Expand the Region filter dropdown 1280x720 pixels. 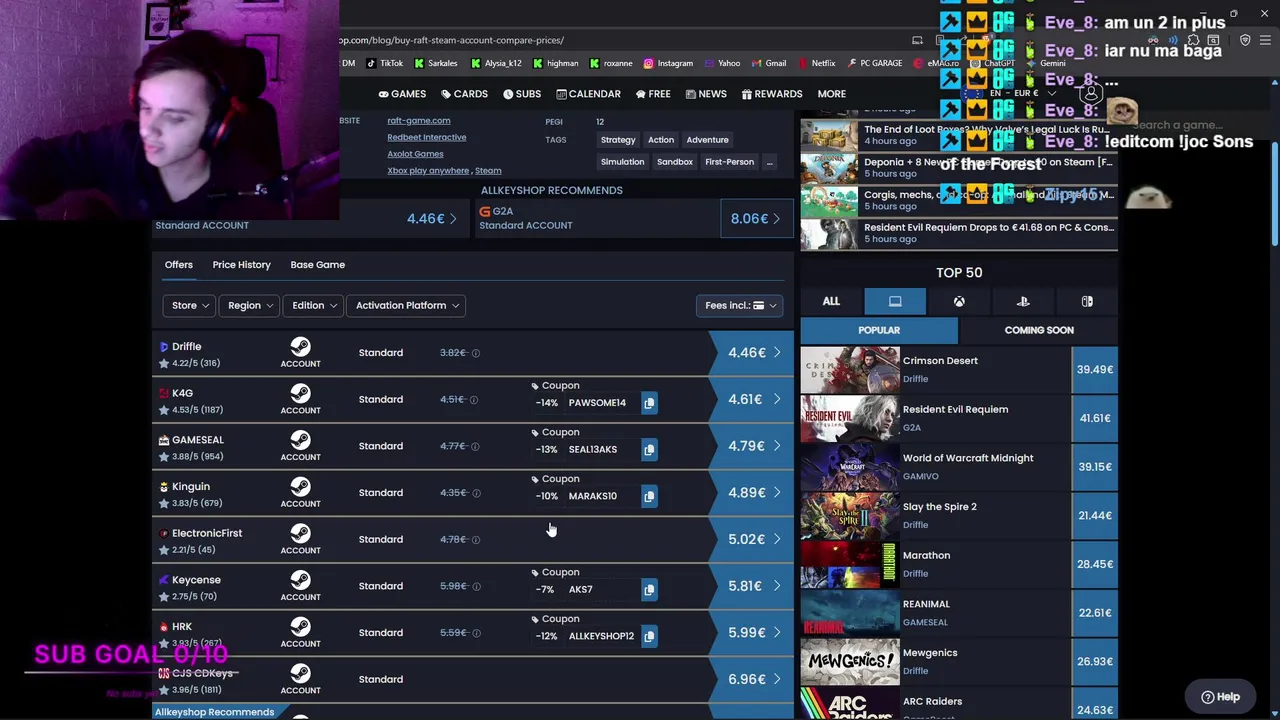(x=250, y=306)
